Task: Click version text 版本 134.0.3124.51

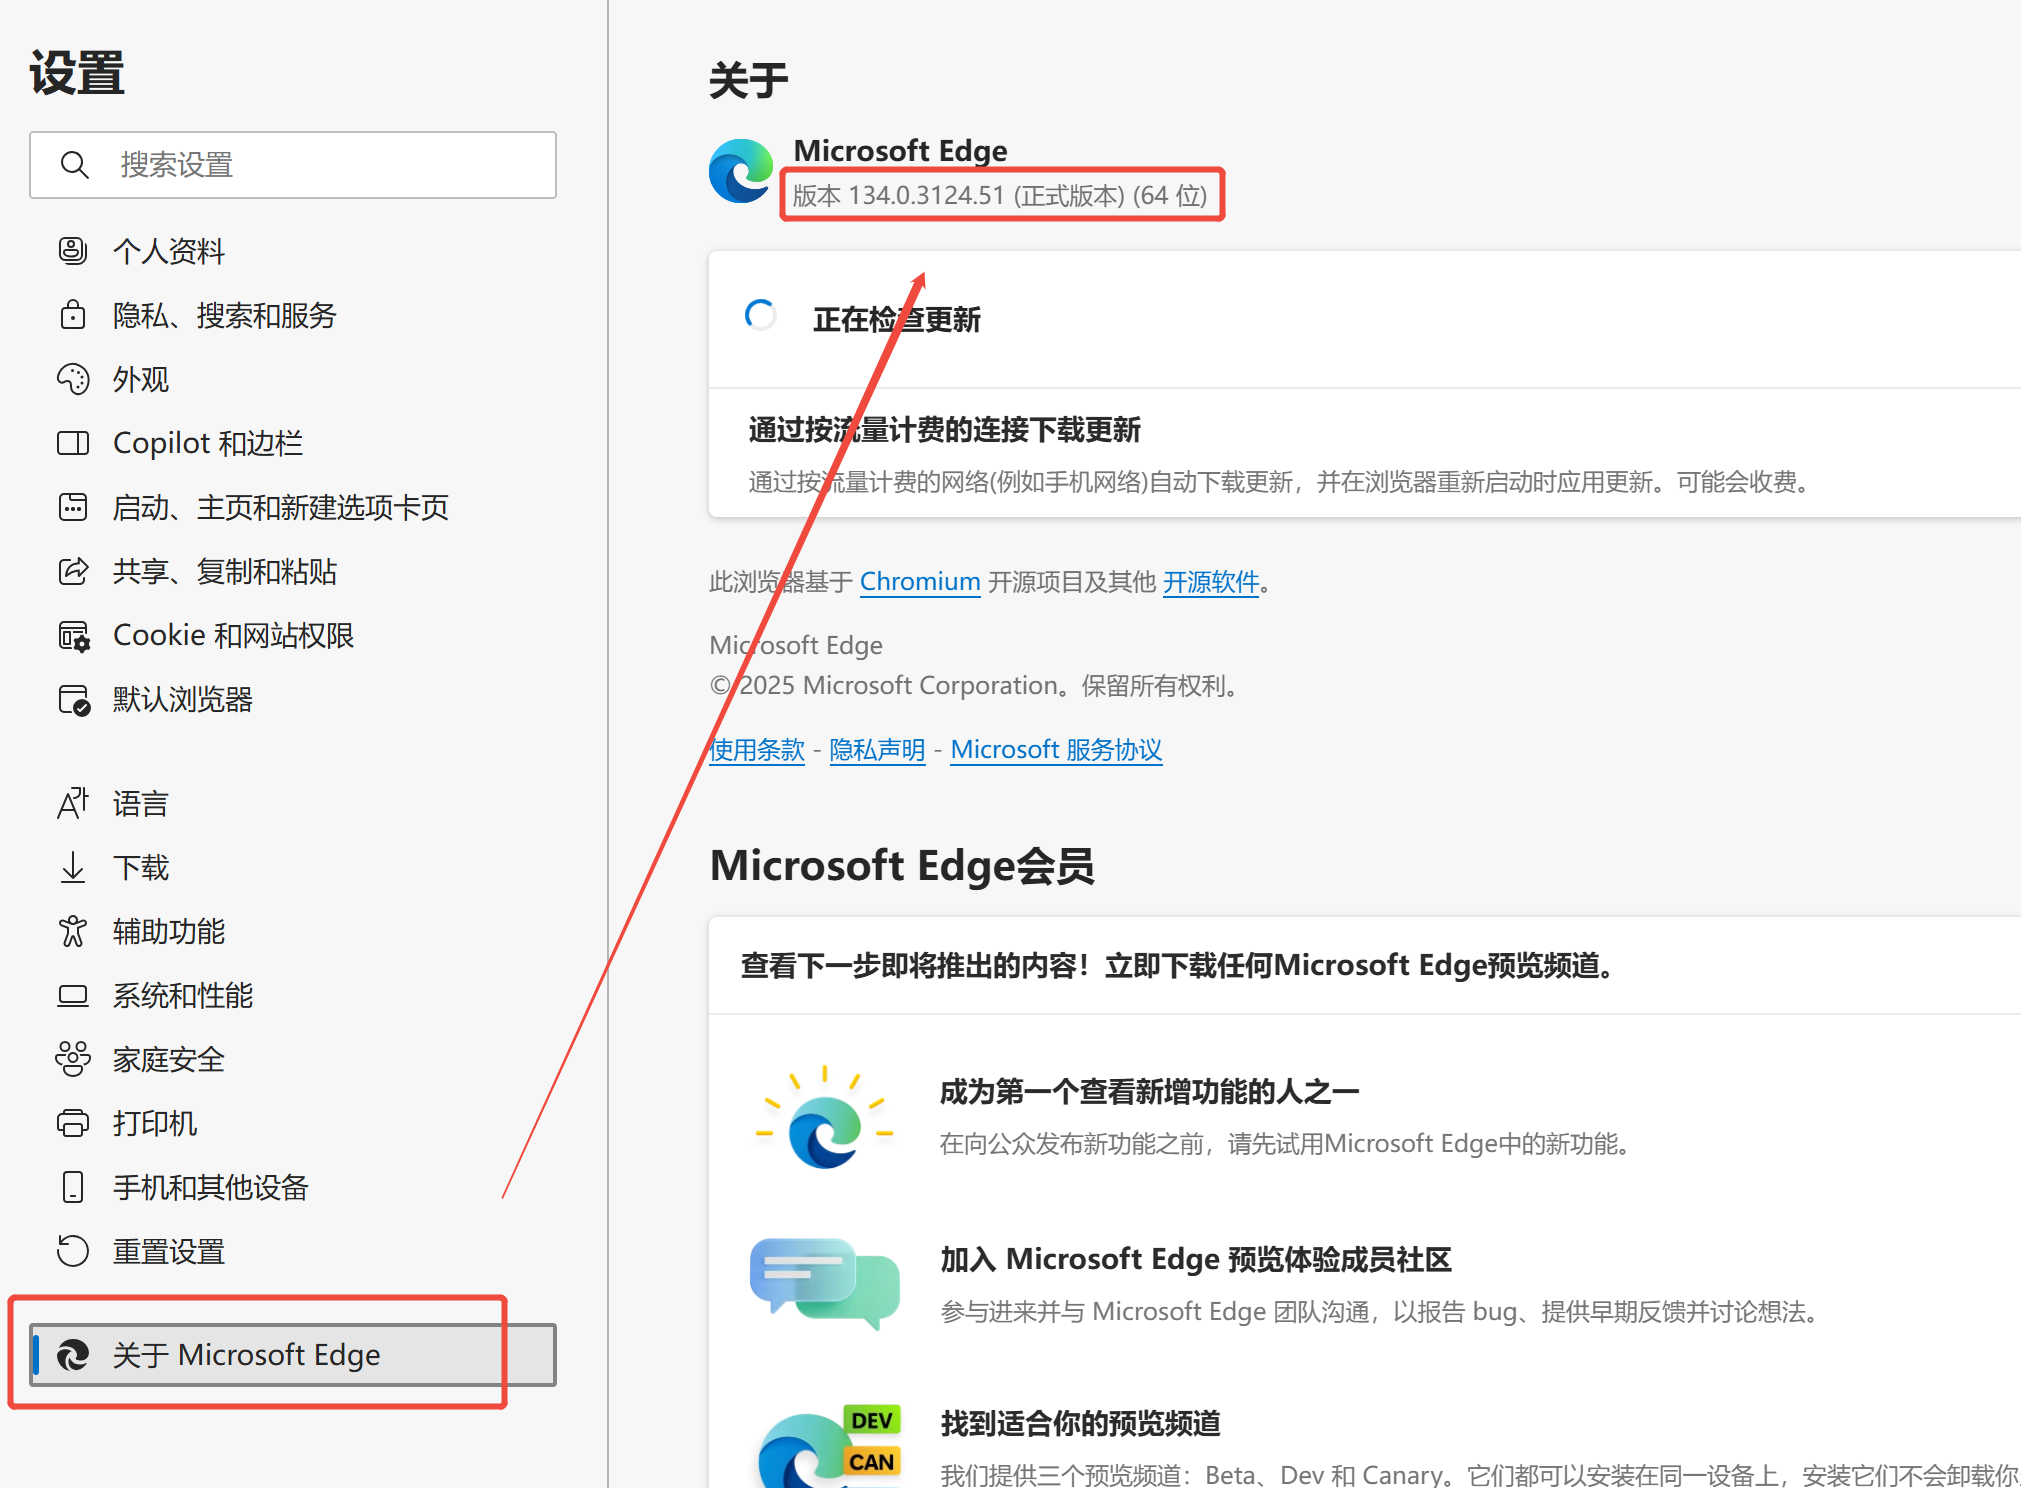Action: [1000, 195]
